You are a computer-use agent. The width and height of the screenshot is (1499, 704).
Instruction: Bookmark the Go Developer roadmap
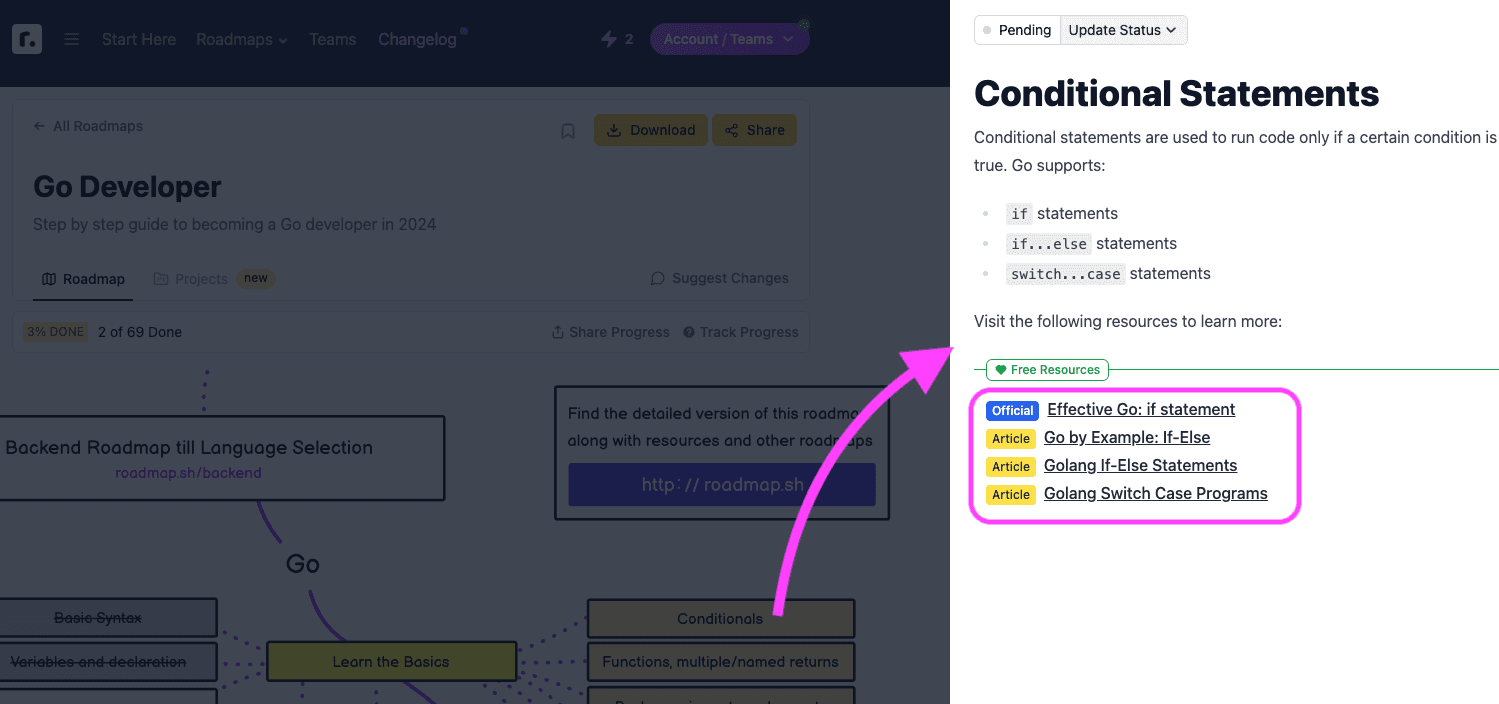pos(568,131)
